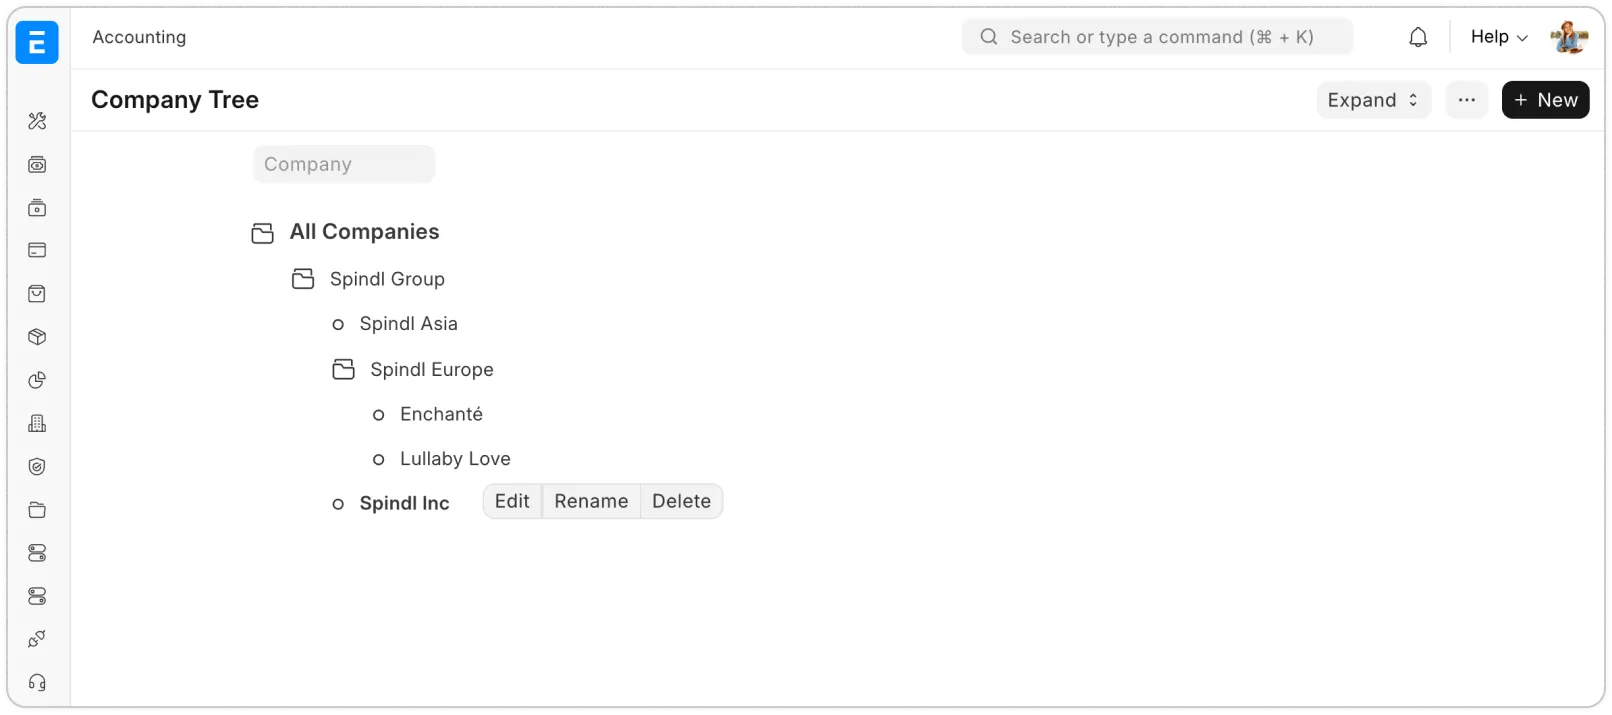The height and width of the screenshot is (715, 1612).
Task: Click the Company filter input field
Action: pos(344,165)
